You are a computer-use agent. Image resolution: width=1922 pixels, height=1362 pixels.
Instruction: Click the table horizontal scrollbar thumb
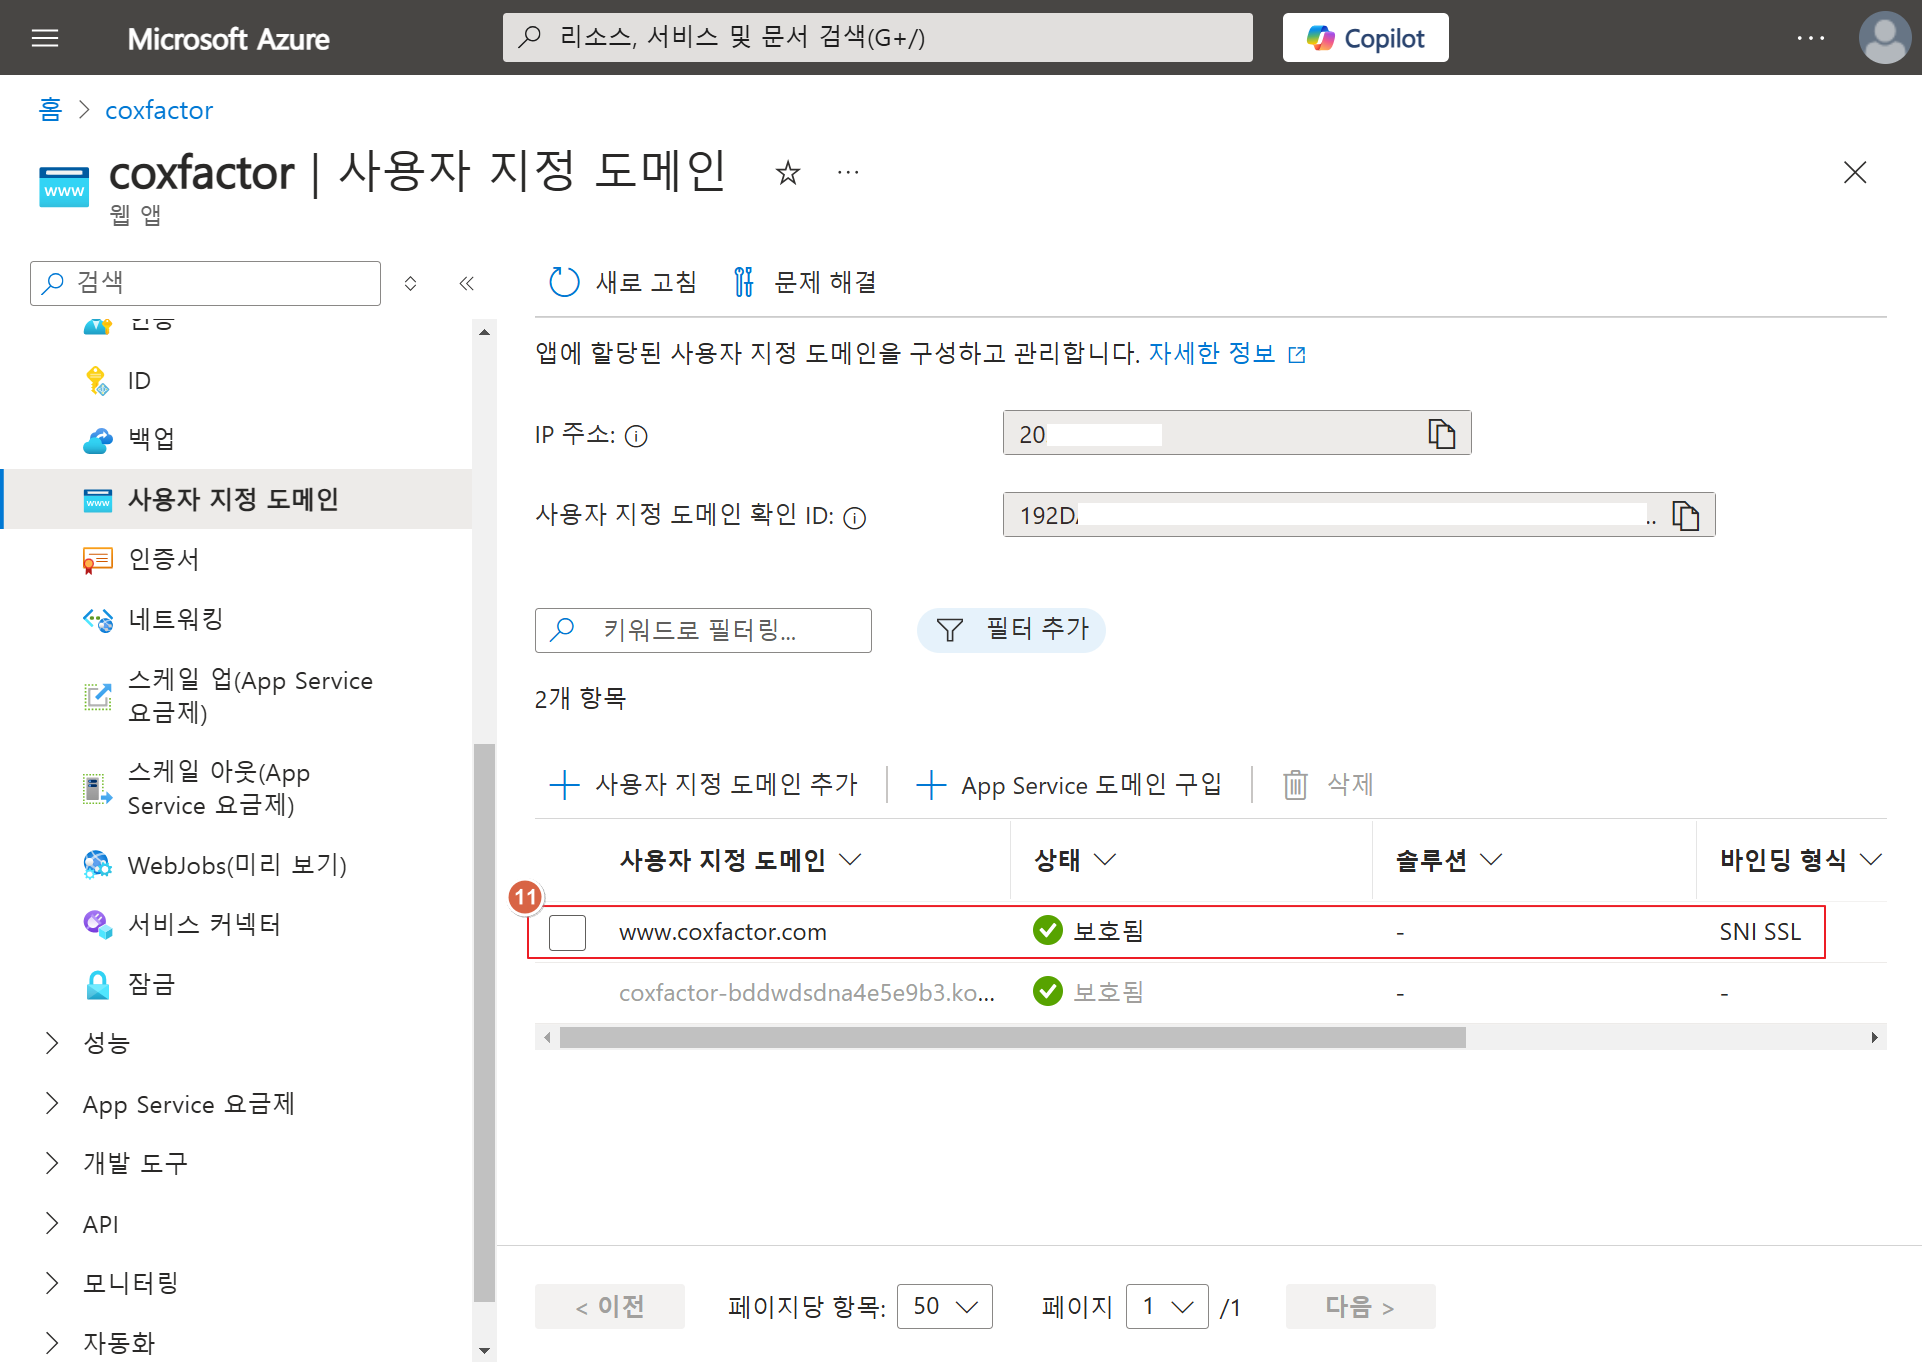(x=1012, y=1037)
